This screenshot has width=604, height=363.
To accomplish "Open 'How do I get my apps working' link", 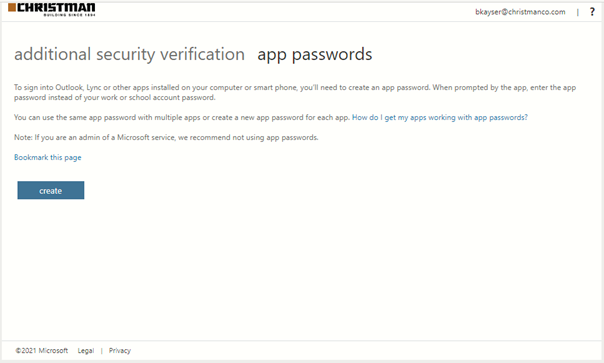I will click(x=440, y=118).
